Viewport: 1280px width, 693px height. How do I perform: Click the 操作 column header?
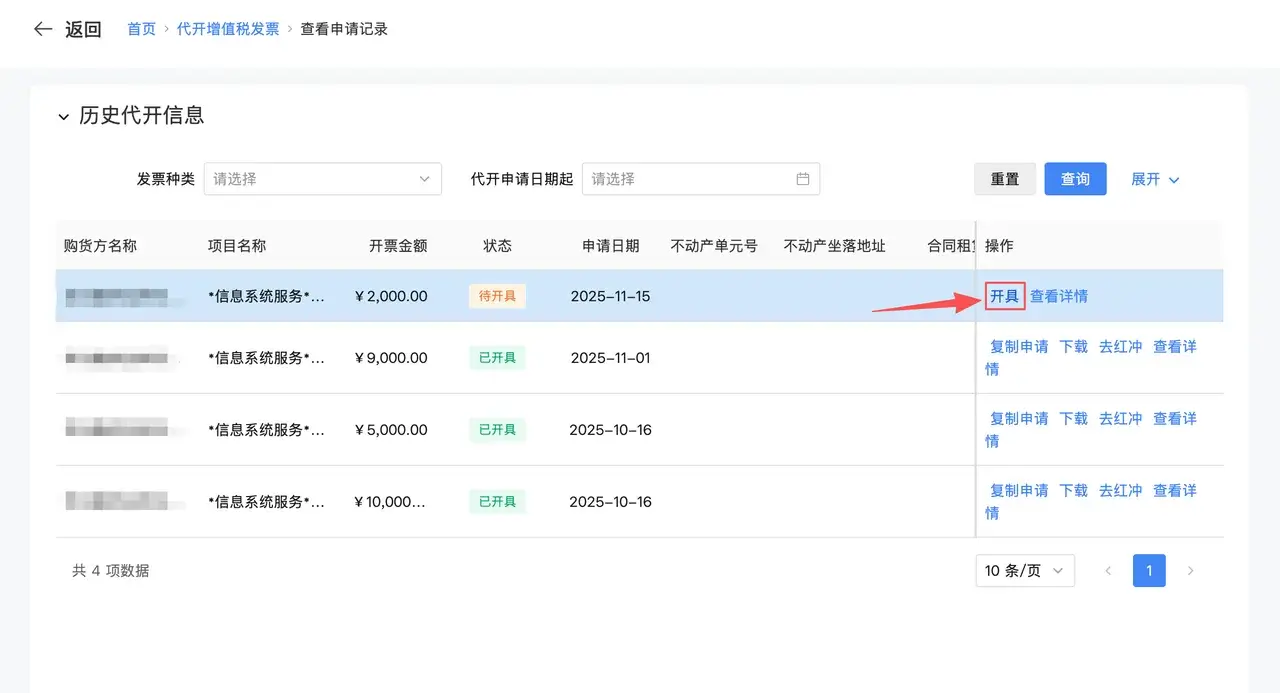point(999,246)
